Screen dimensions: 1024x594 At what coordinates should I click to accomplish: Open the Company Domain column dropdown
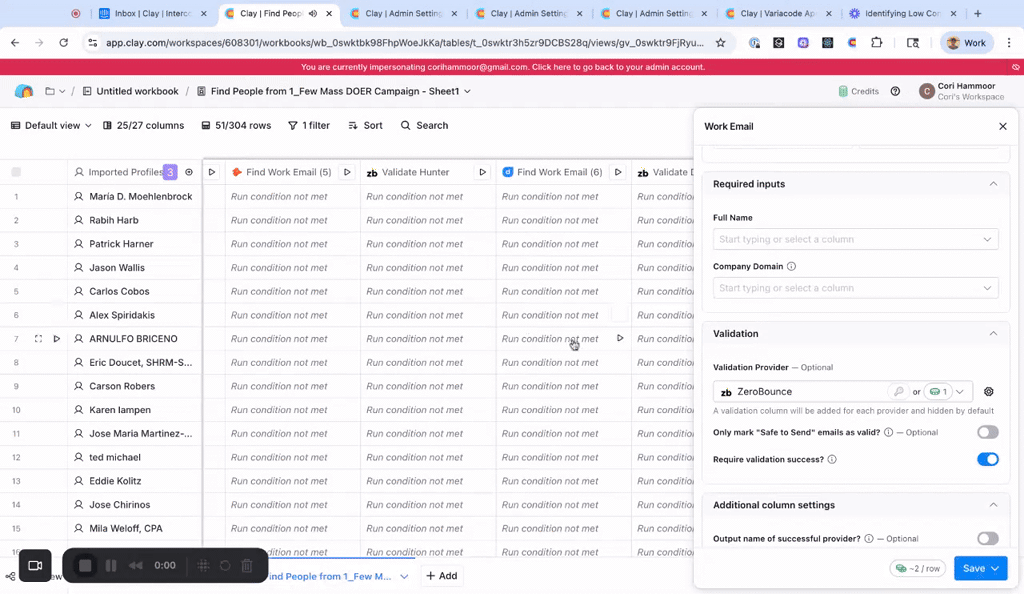855,288
